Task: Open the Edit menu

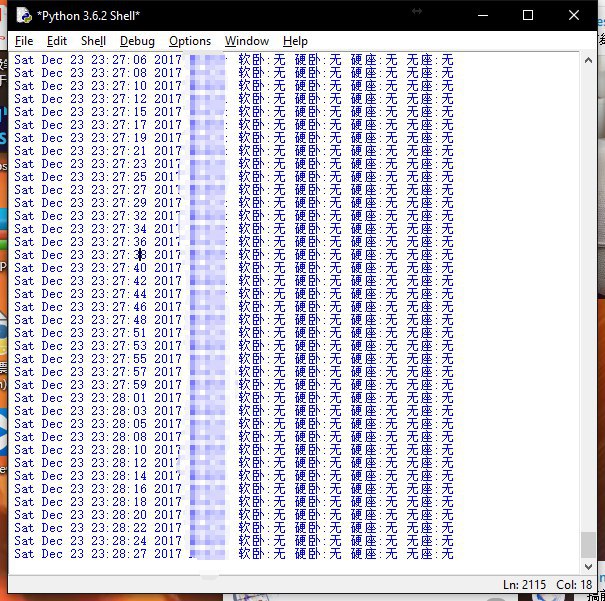Action: pyautogui.click(x=57, y=41)
